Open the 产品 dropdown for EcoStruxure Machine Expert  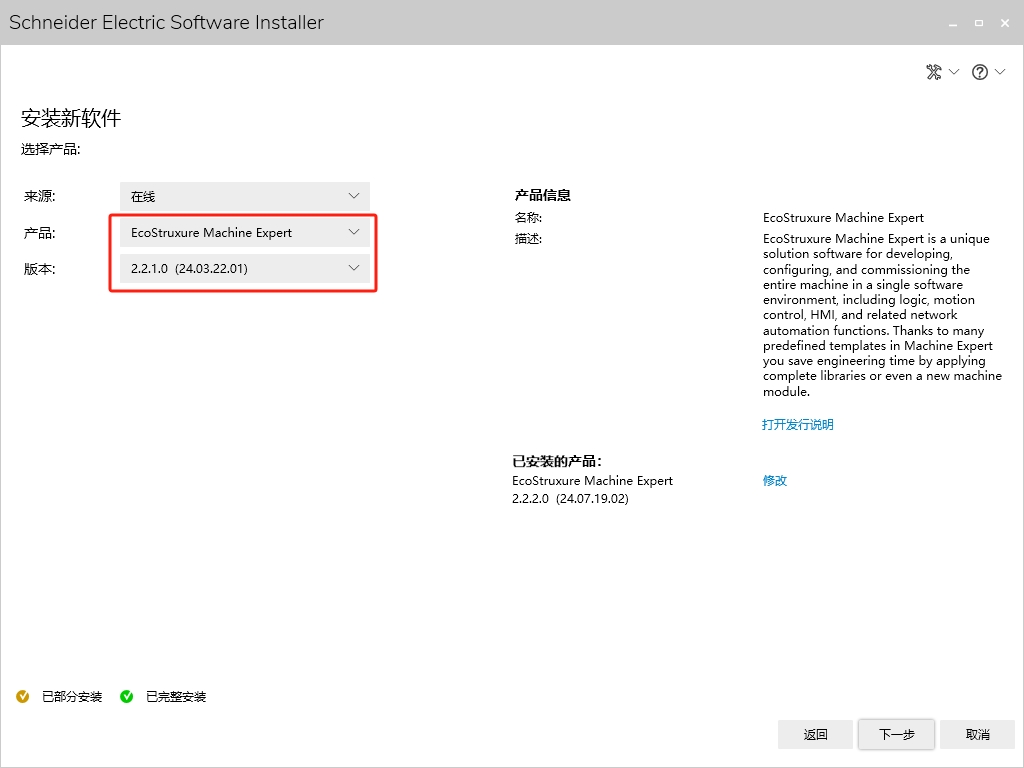pyautogui.click(x=244, y=232)
